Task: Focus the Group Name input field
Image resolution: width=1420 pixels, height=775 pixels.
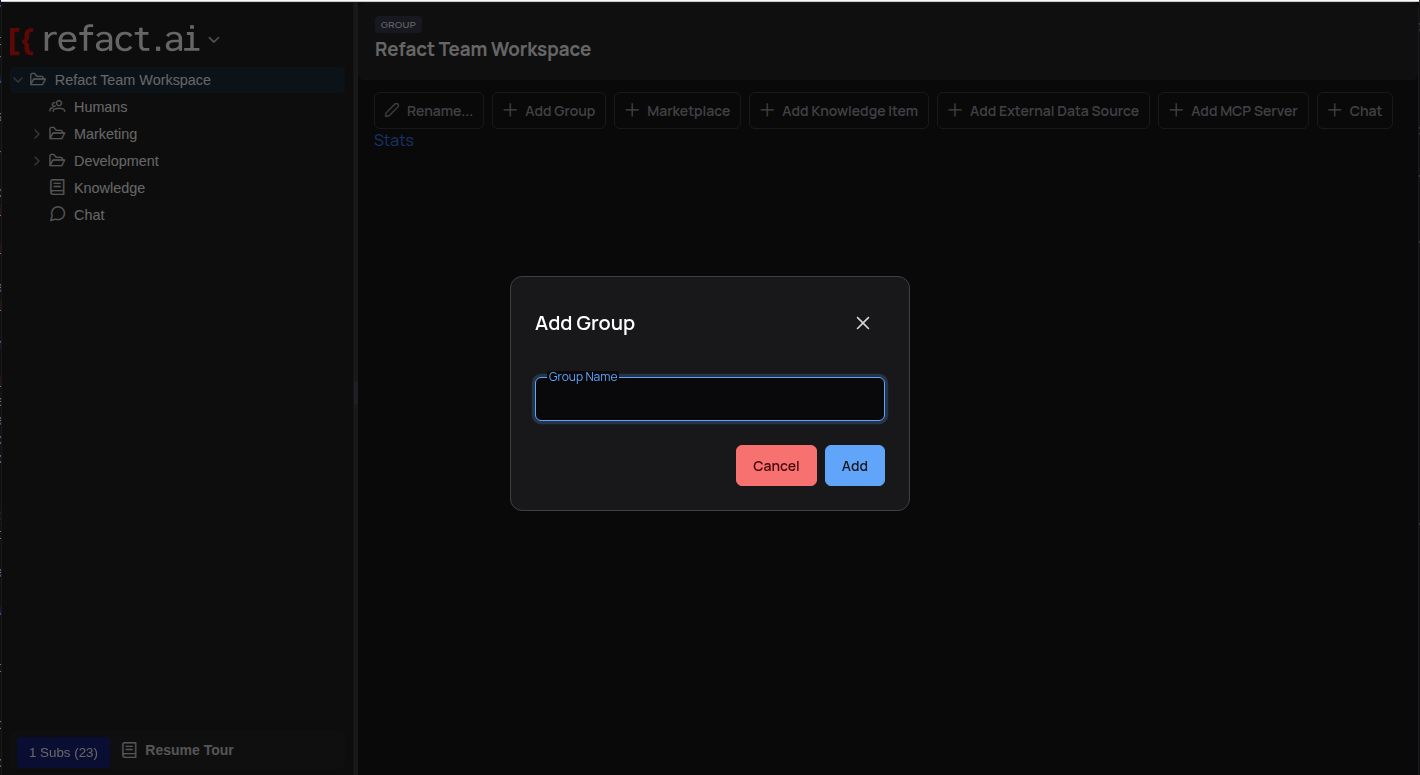Action: [x=709, y=399]
